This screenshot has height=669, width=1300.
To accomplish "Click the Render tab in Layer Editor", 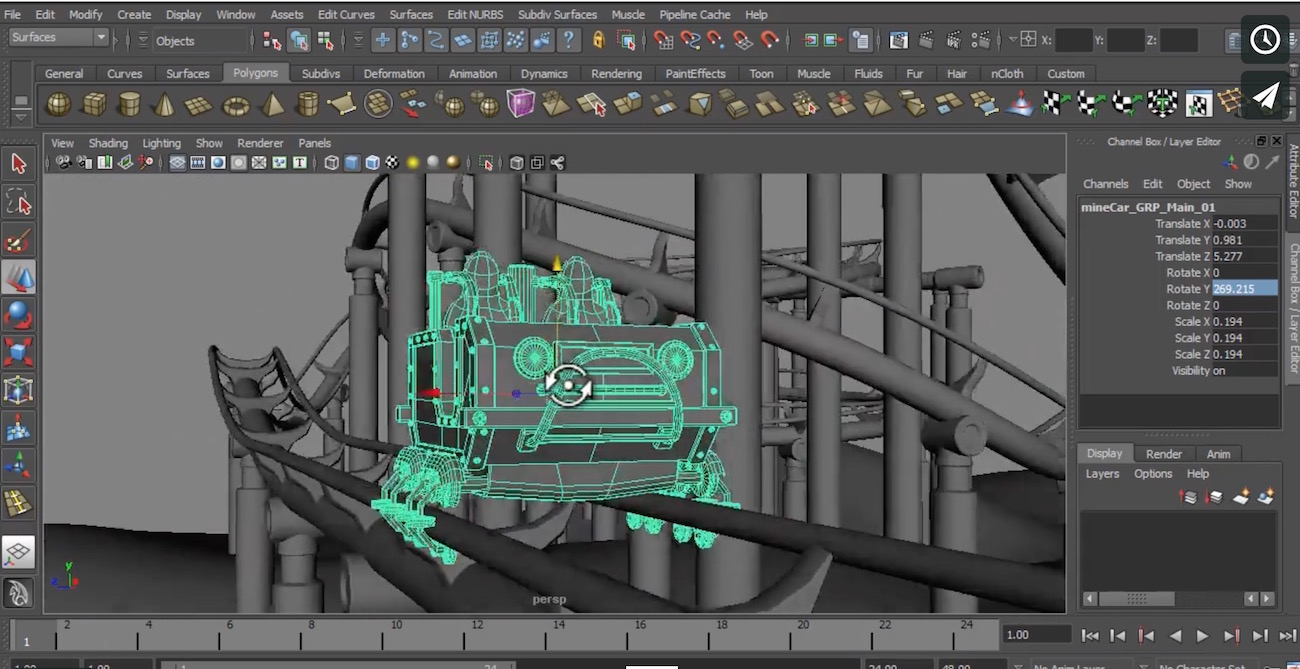I will click(x=1163, y=454).
